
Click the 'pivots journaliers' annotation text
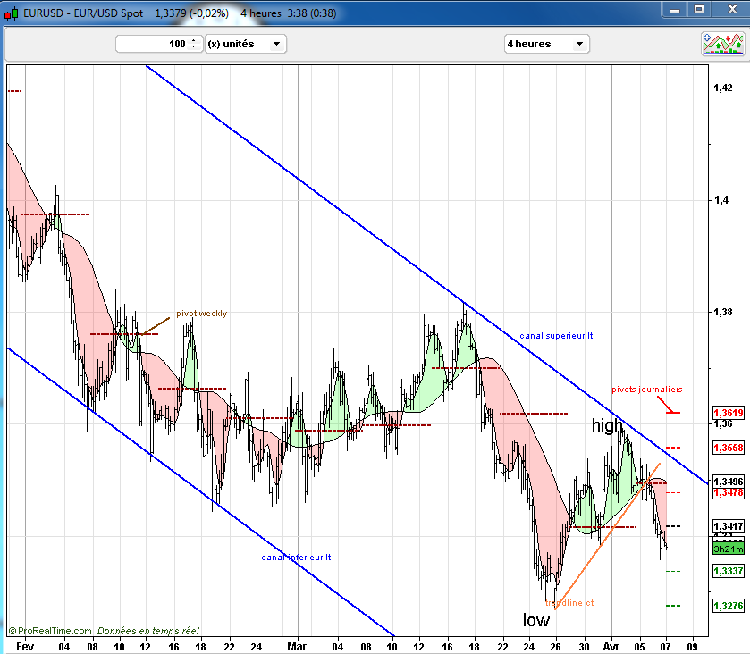point(647,389)
